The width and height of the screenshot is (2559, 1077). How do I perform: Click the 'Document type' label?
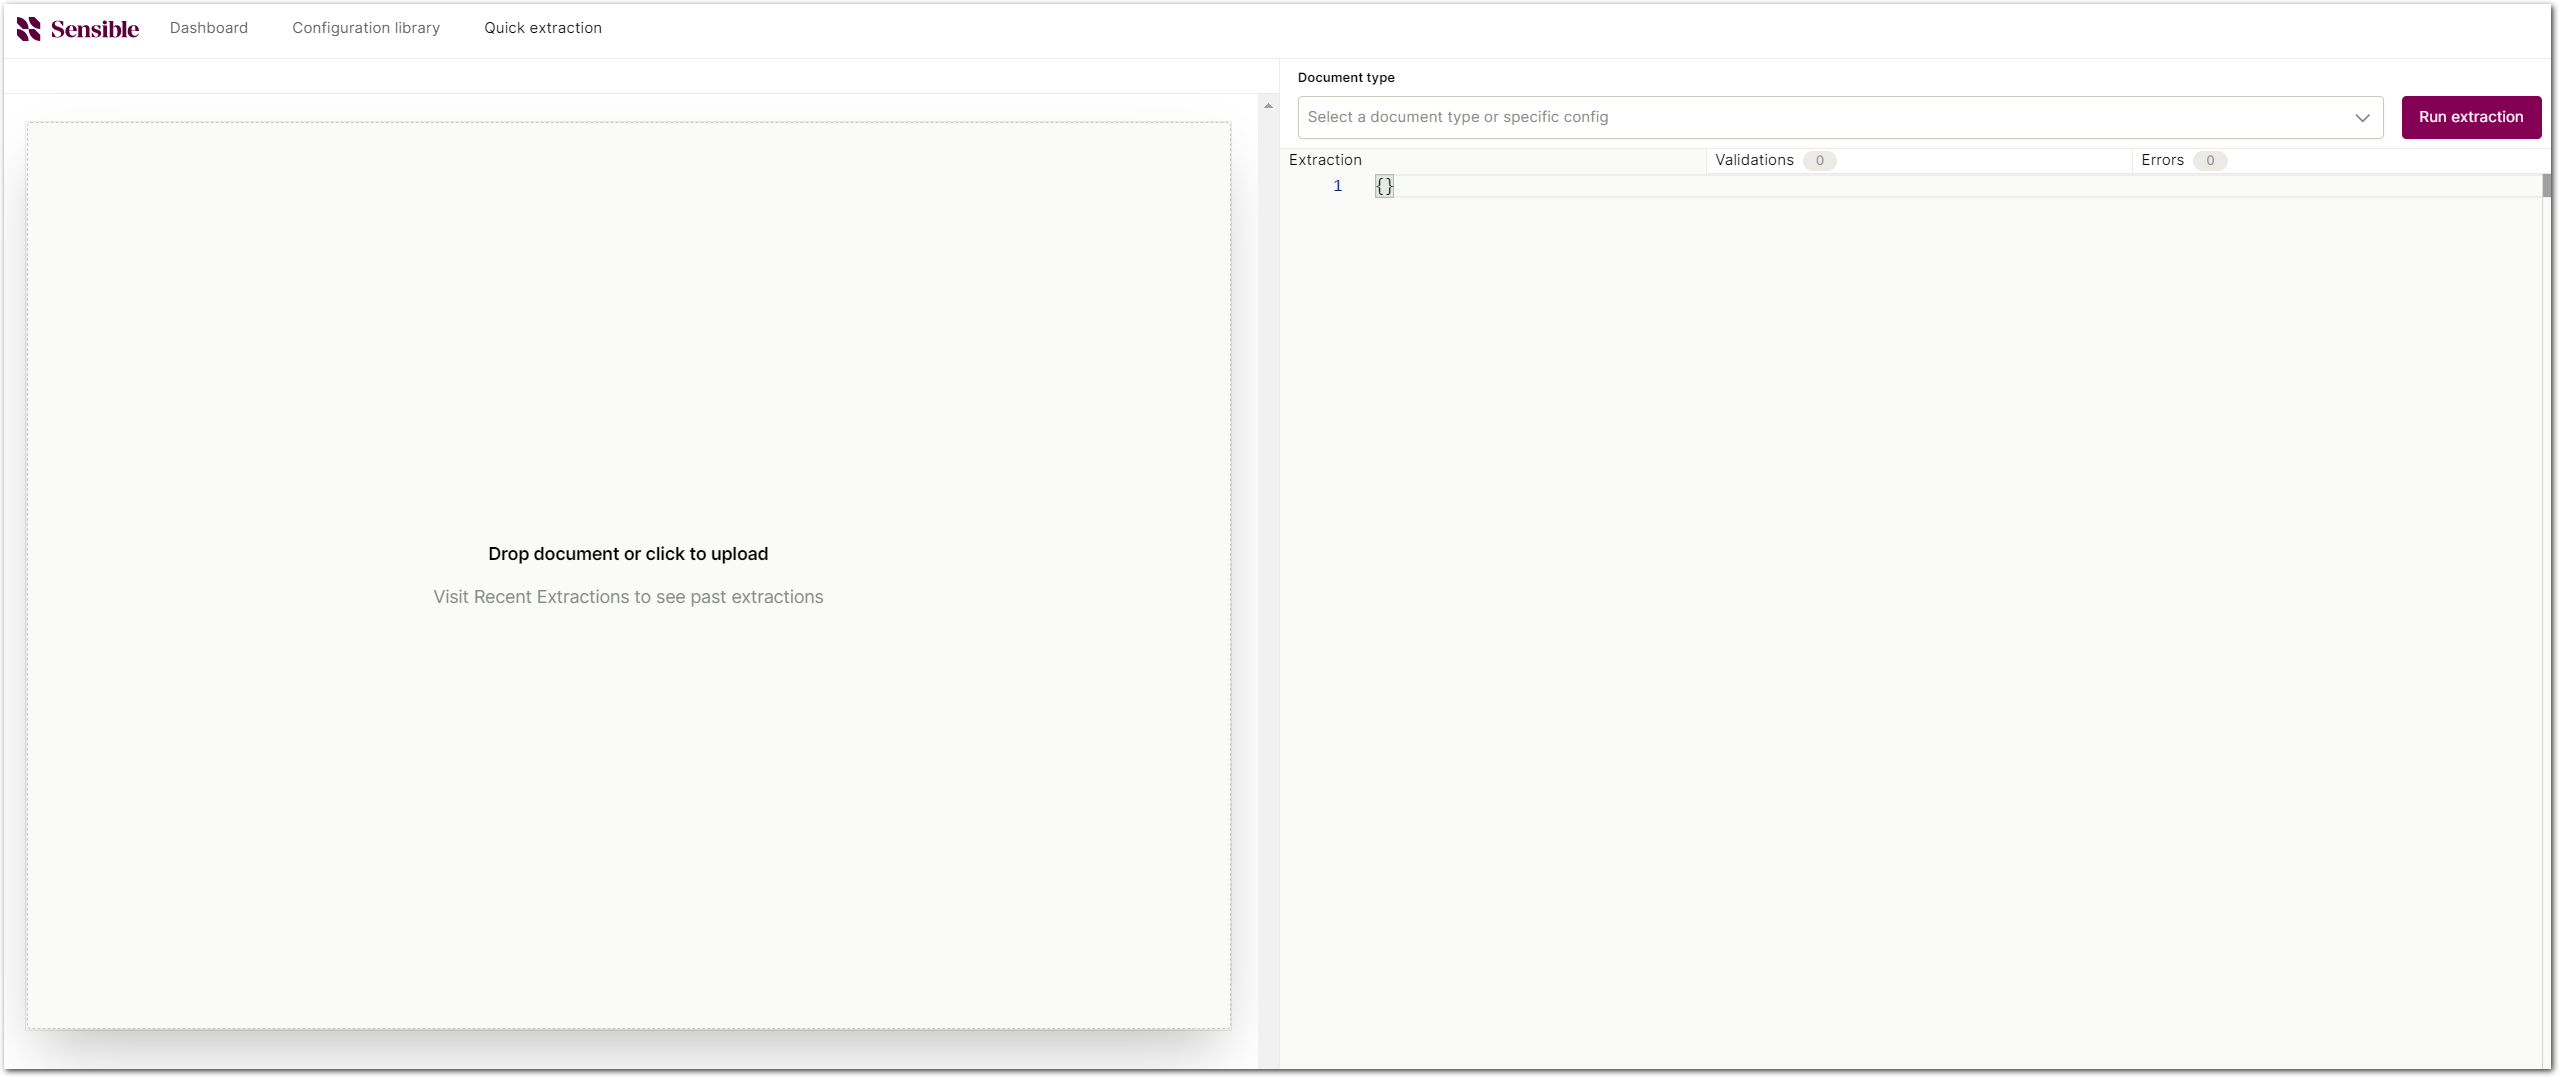click(x=1345, y=77)
